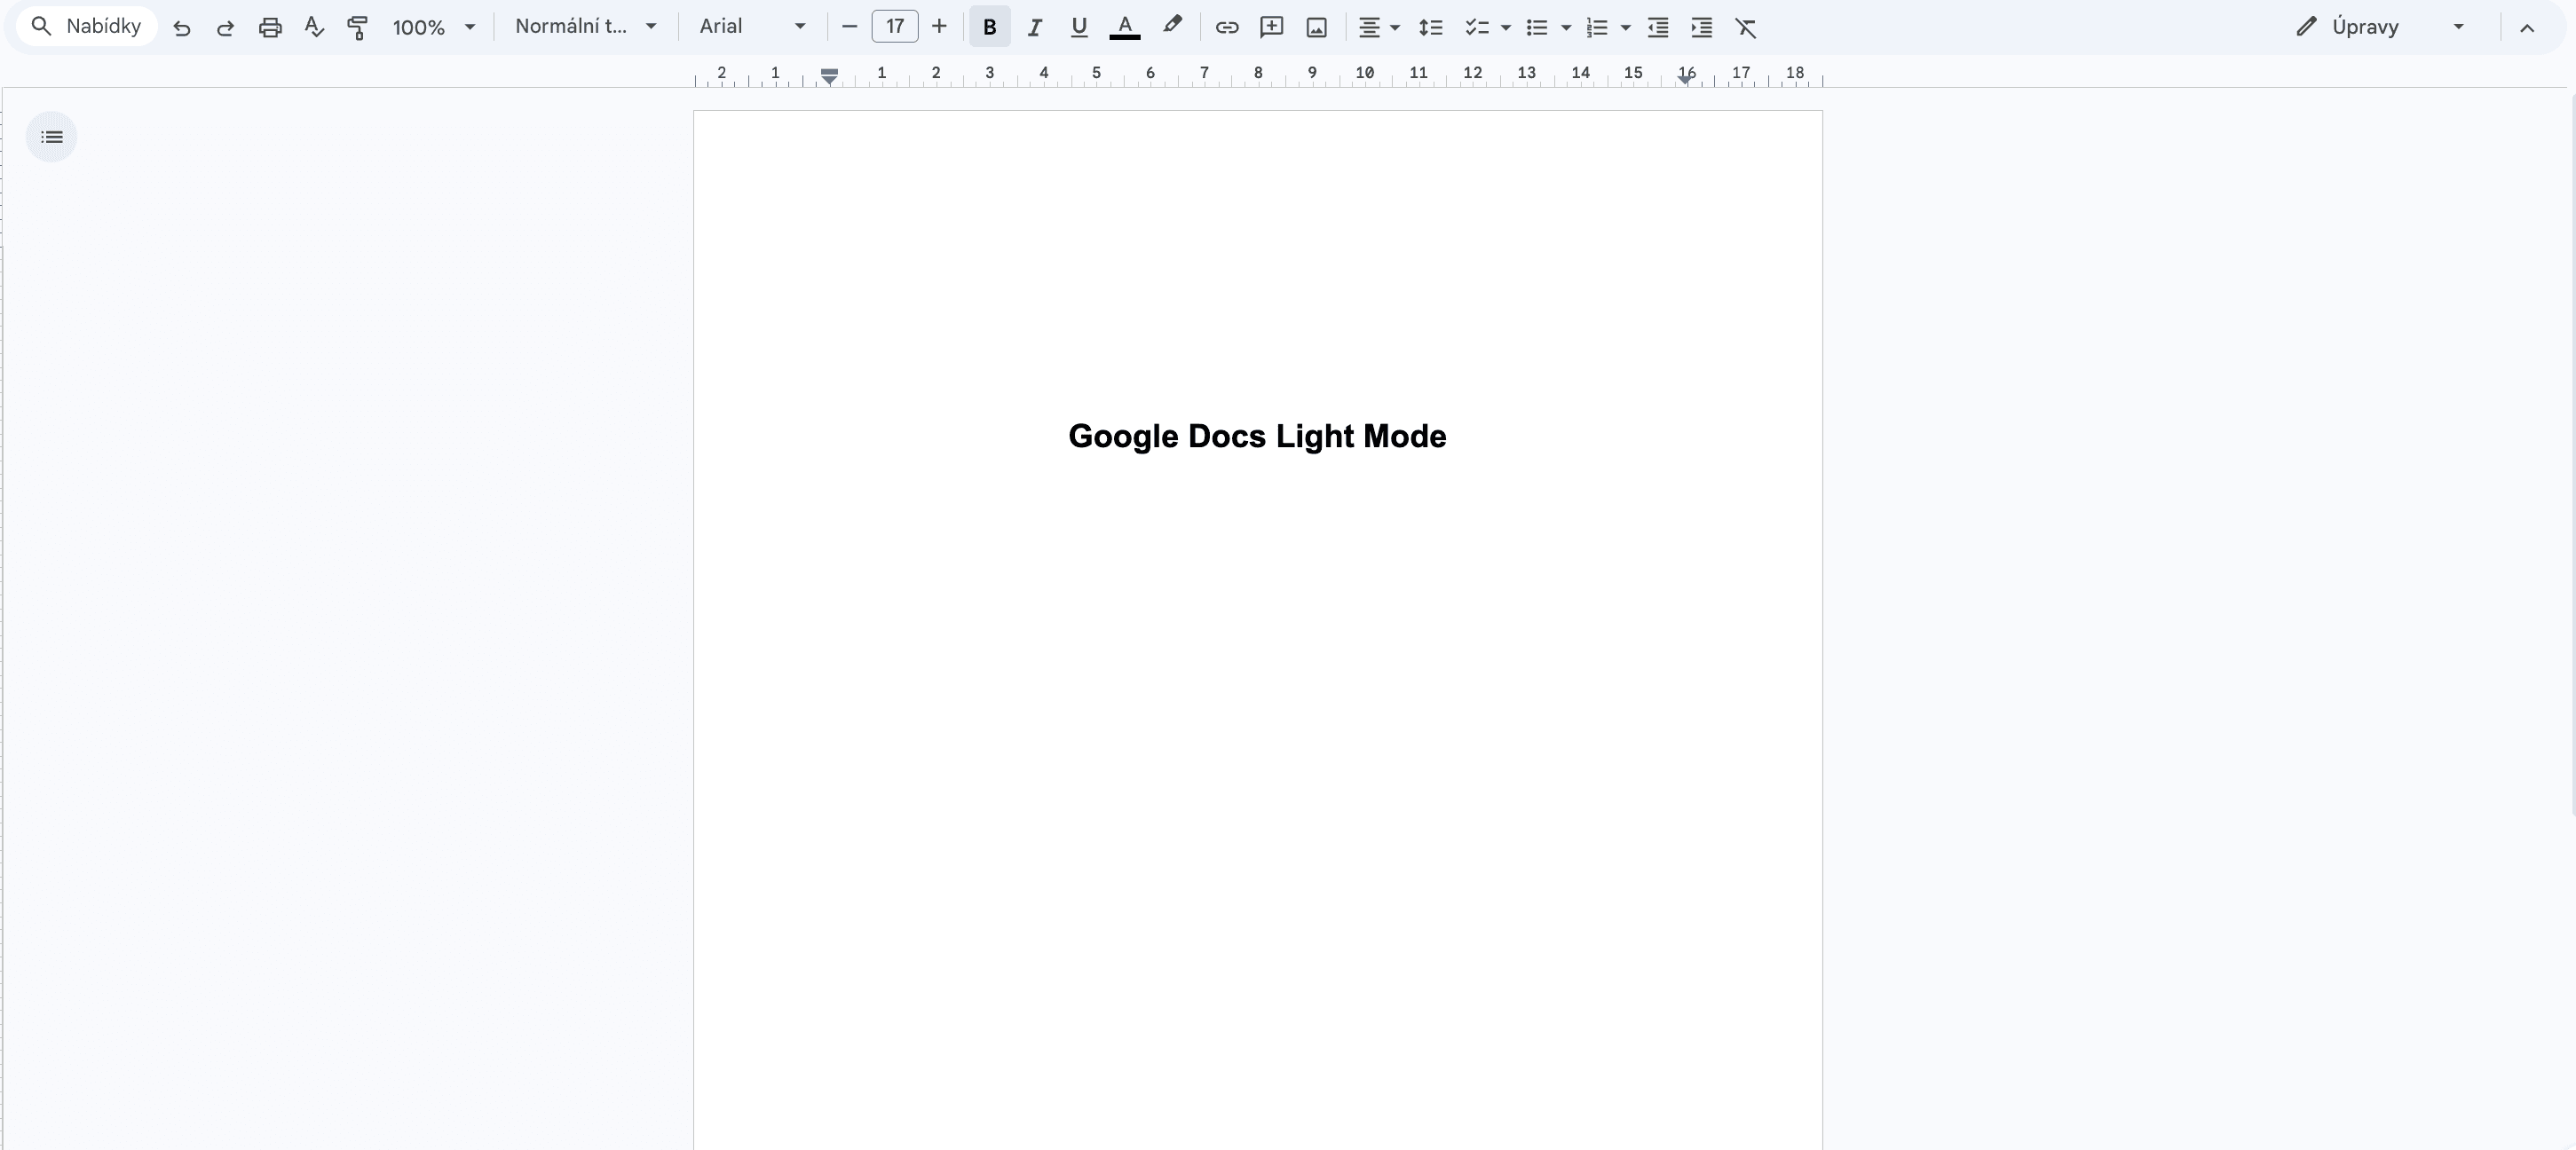This screenshot has height=1150, width=2576.
Task: Open the Arial font dropdown
Action: click(753, 27)
